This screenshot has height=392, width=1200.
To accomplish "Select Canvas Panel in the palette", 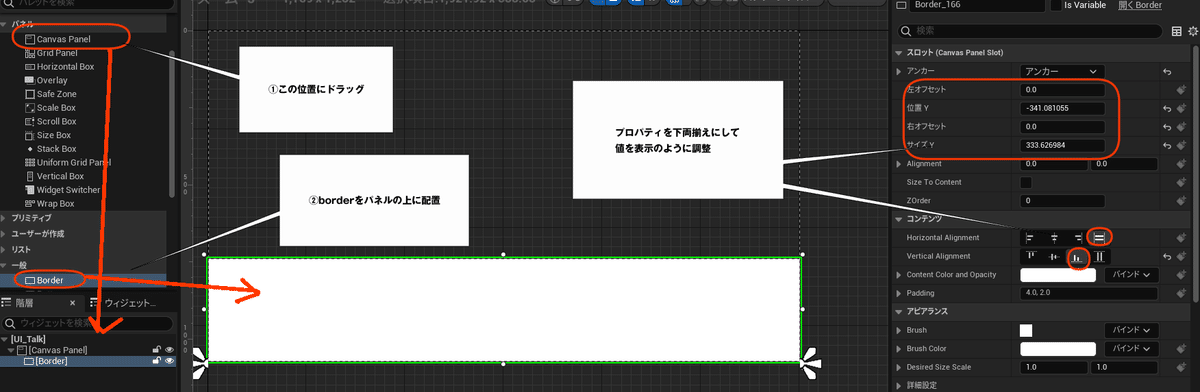I will coord(64,39).
